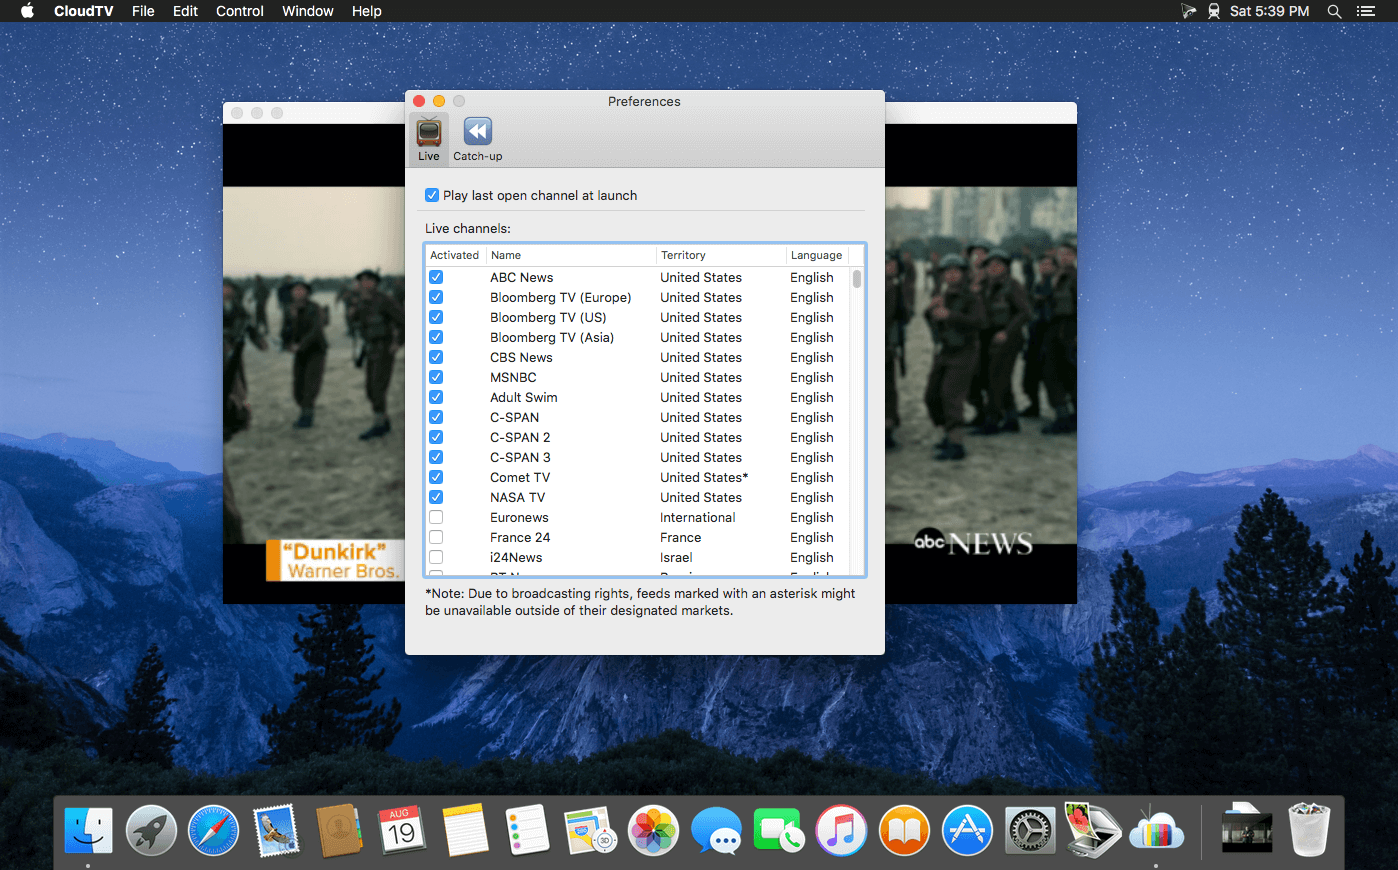Sort channels by the Language column header
The width and height of the screenshot is (1398, 870).
817,255
